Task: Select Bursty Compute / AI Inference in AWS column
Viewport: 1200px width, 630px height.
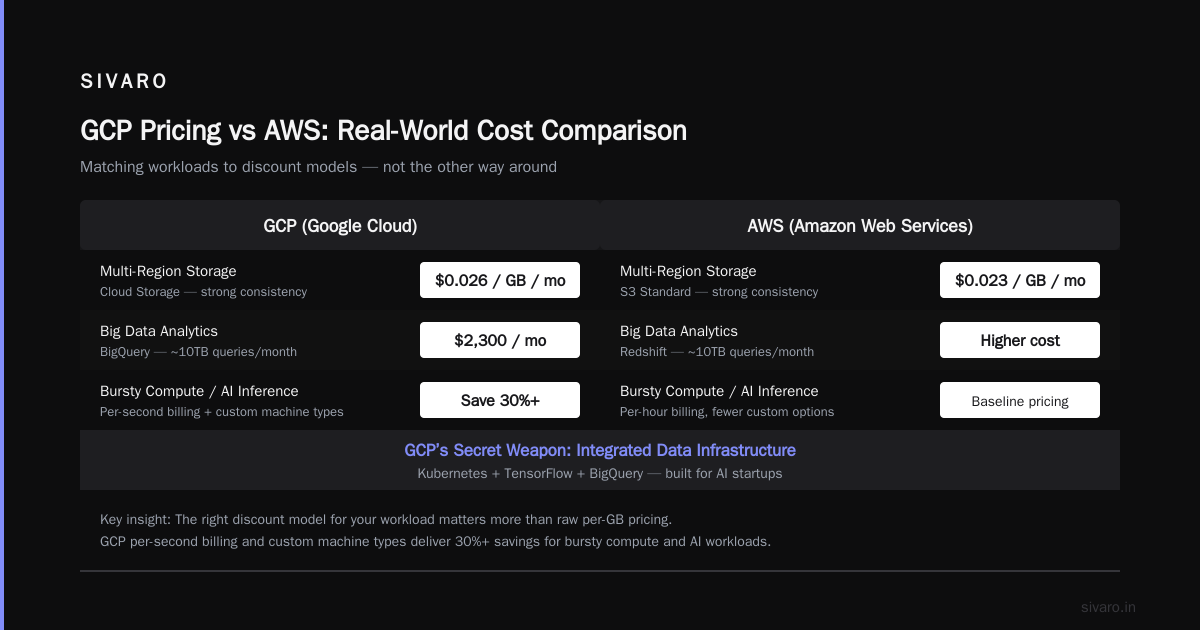Action: tap(719, 391)
